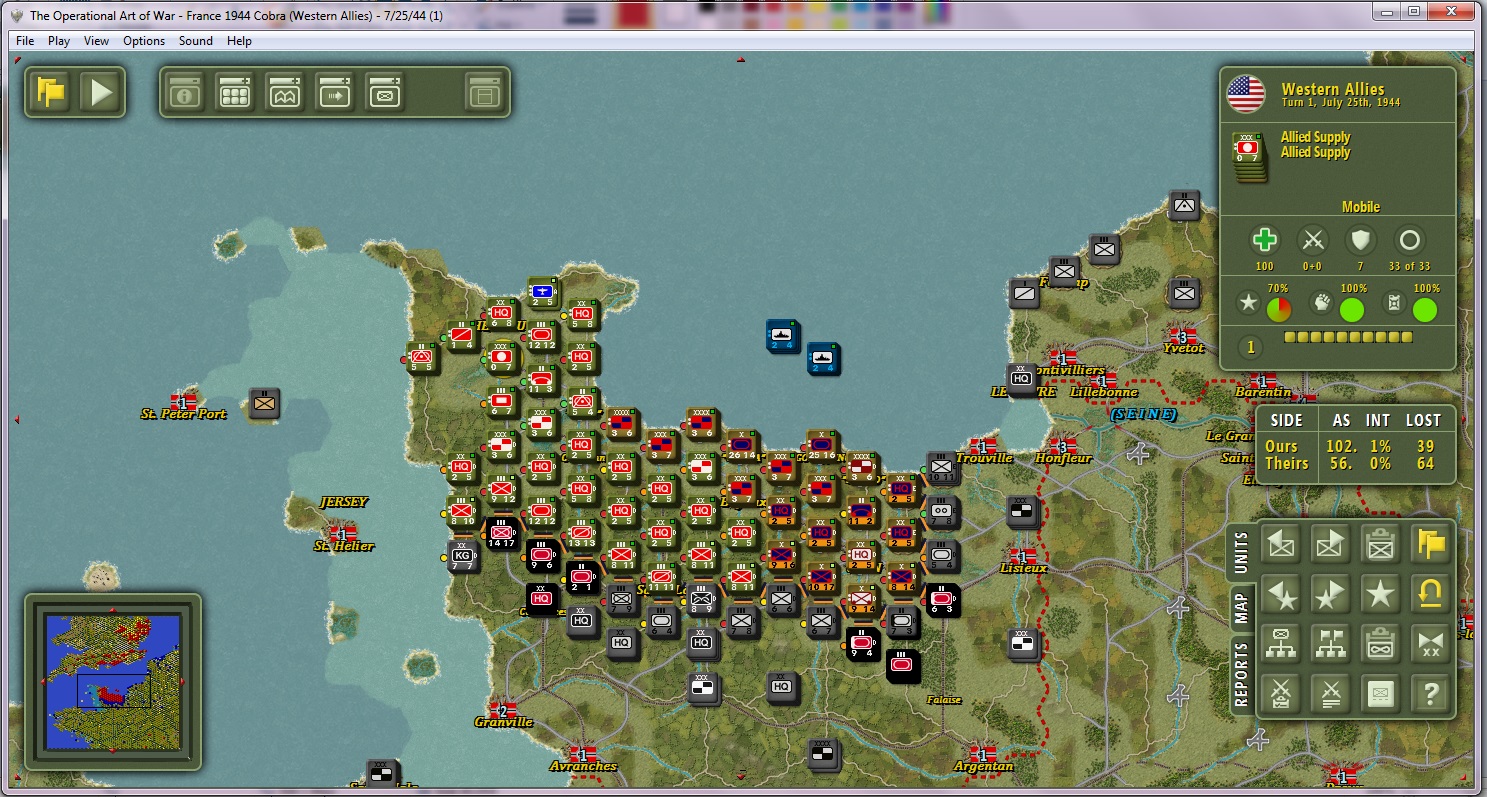Click the Yvetot city label on the map
This screenshot has height=797, width=1487.
pyautogui.click(x=1183, y=348)
